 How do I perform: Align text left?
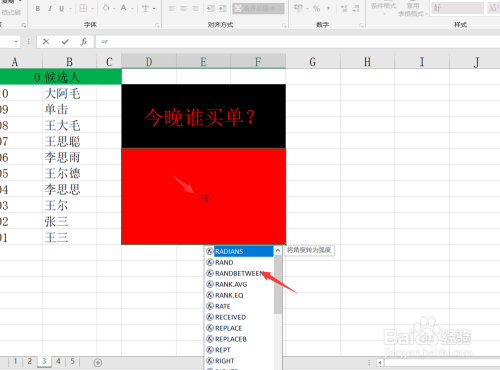(x=171, y=9)
